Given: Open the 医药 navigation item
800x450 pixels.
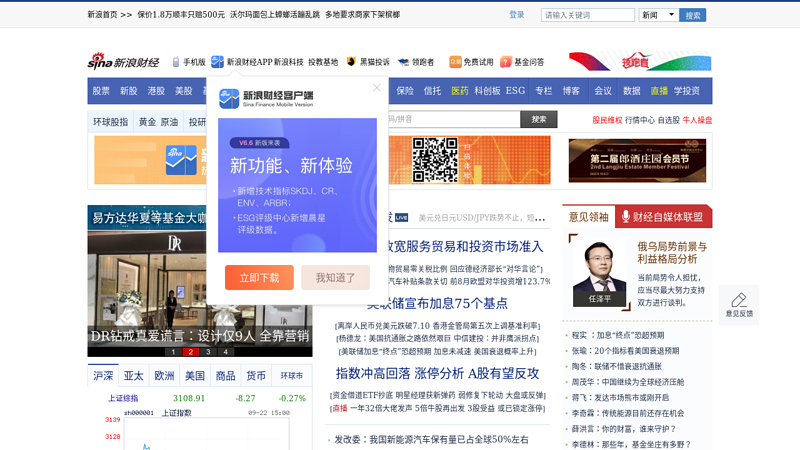Looking at the screenshot, I should (460, 91).
